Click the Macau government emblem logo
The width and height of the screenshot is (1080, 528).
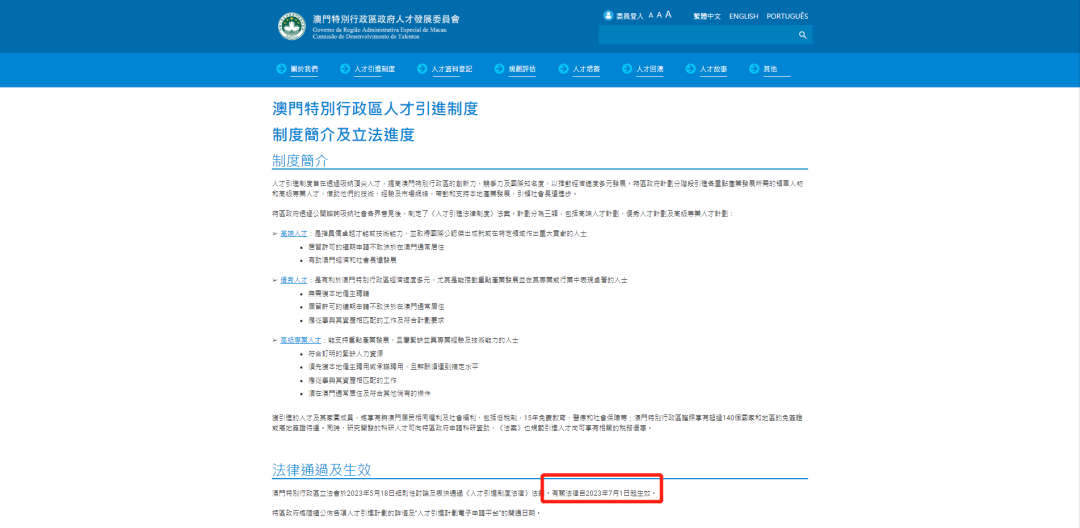click(291, 26)
